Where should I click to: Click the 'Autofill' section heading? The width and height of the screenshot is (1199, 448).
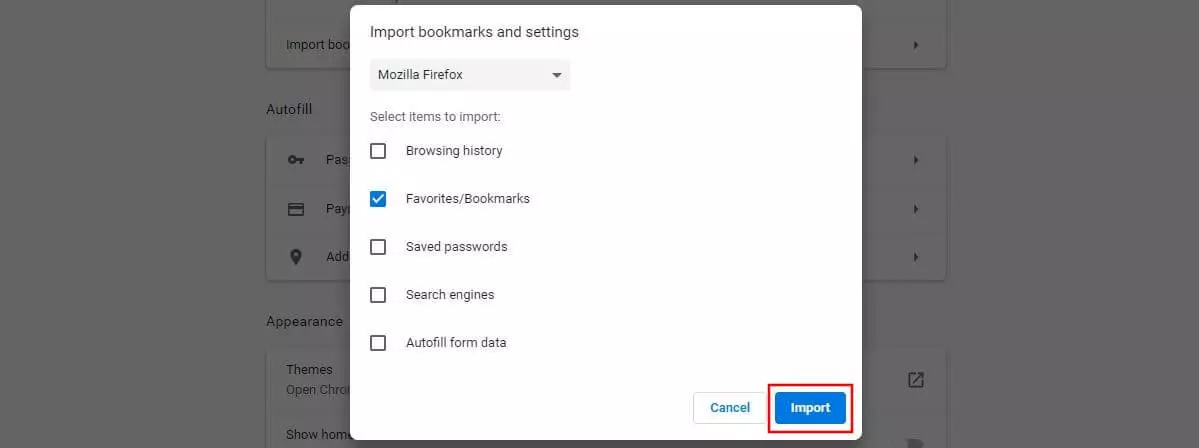289,109
